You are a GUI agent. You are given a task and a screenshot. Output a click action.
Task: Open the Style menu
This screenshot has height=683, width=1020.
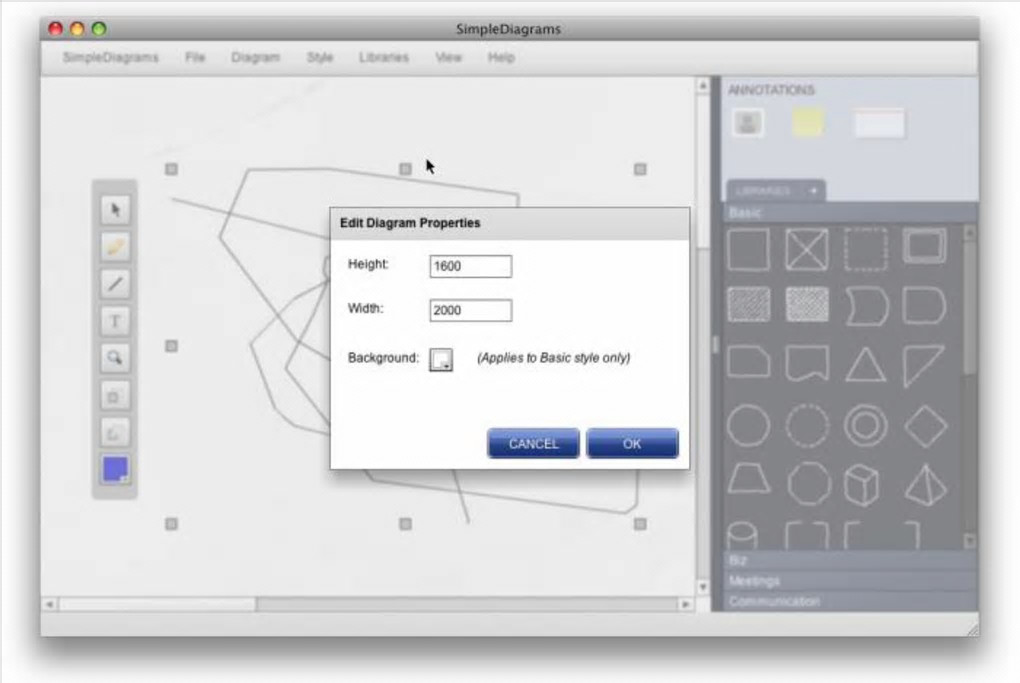click(x=320, y=57)
